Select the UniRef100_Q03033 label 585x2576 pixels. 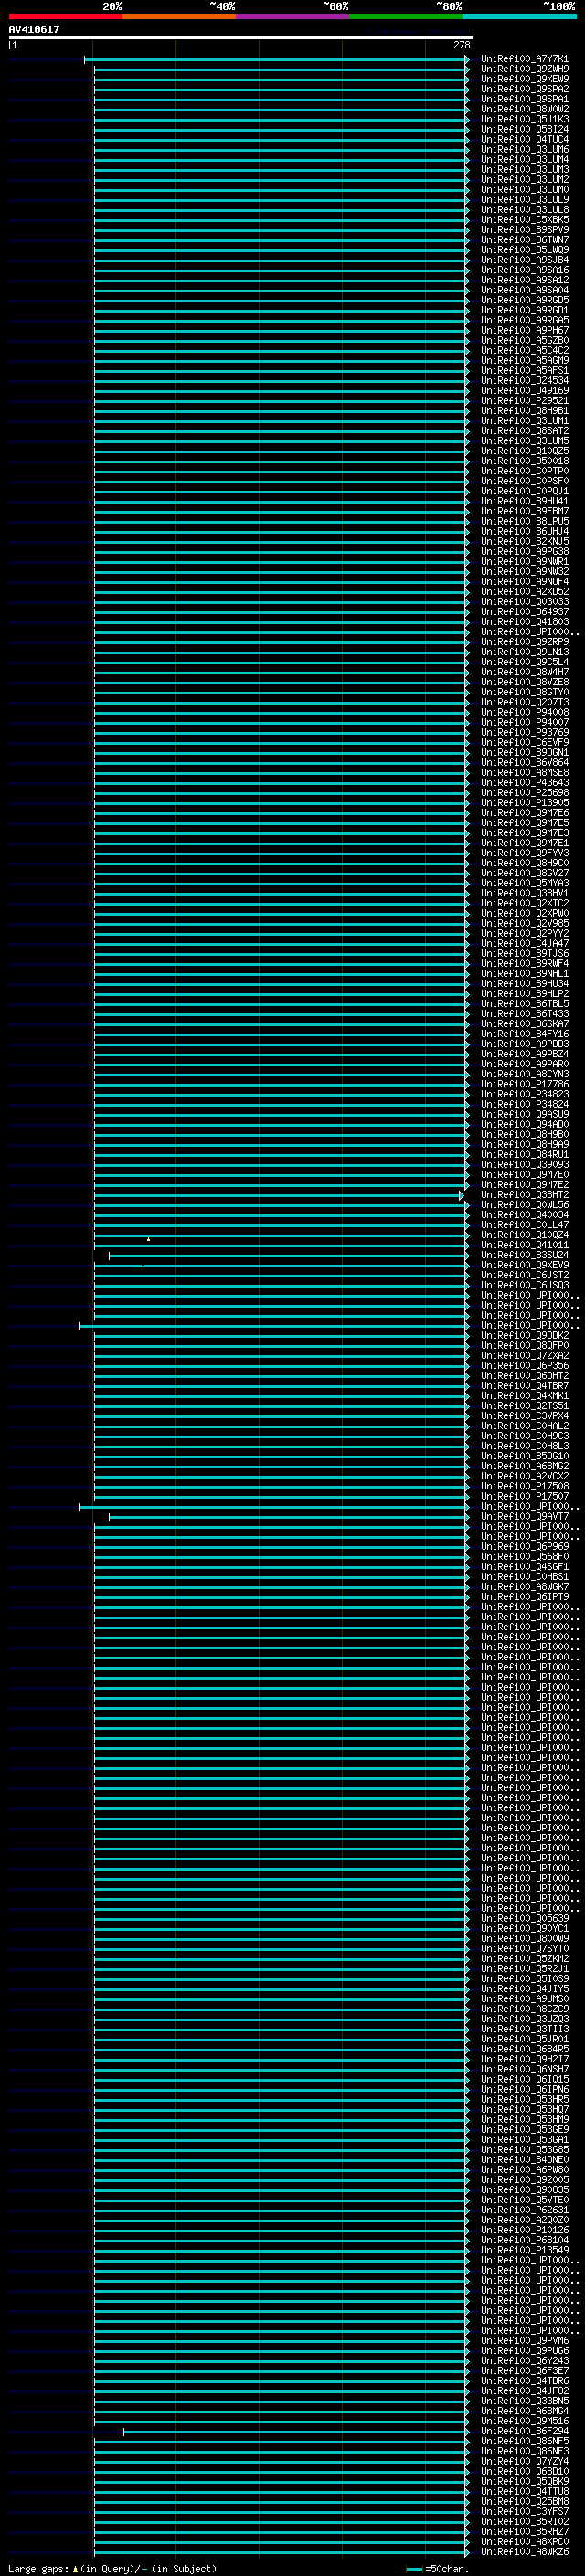click(524, 602)
